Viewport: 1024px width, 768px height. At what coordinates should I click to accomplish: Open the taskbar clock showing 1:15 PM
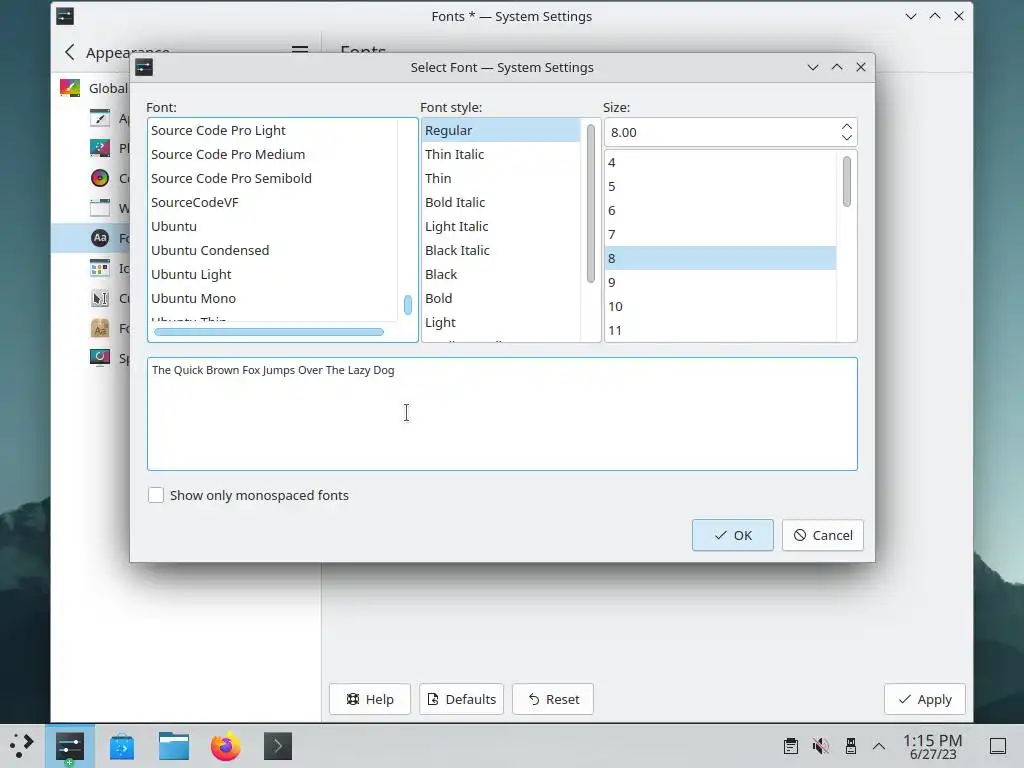click(933, 746)
